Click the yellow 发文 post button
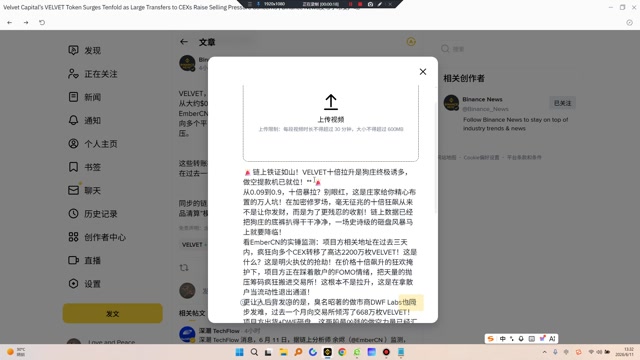The height and width of the screenshot is (360, 640). point(113,313)
